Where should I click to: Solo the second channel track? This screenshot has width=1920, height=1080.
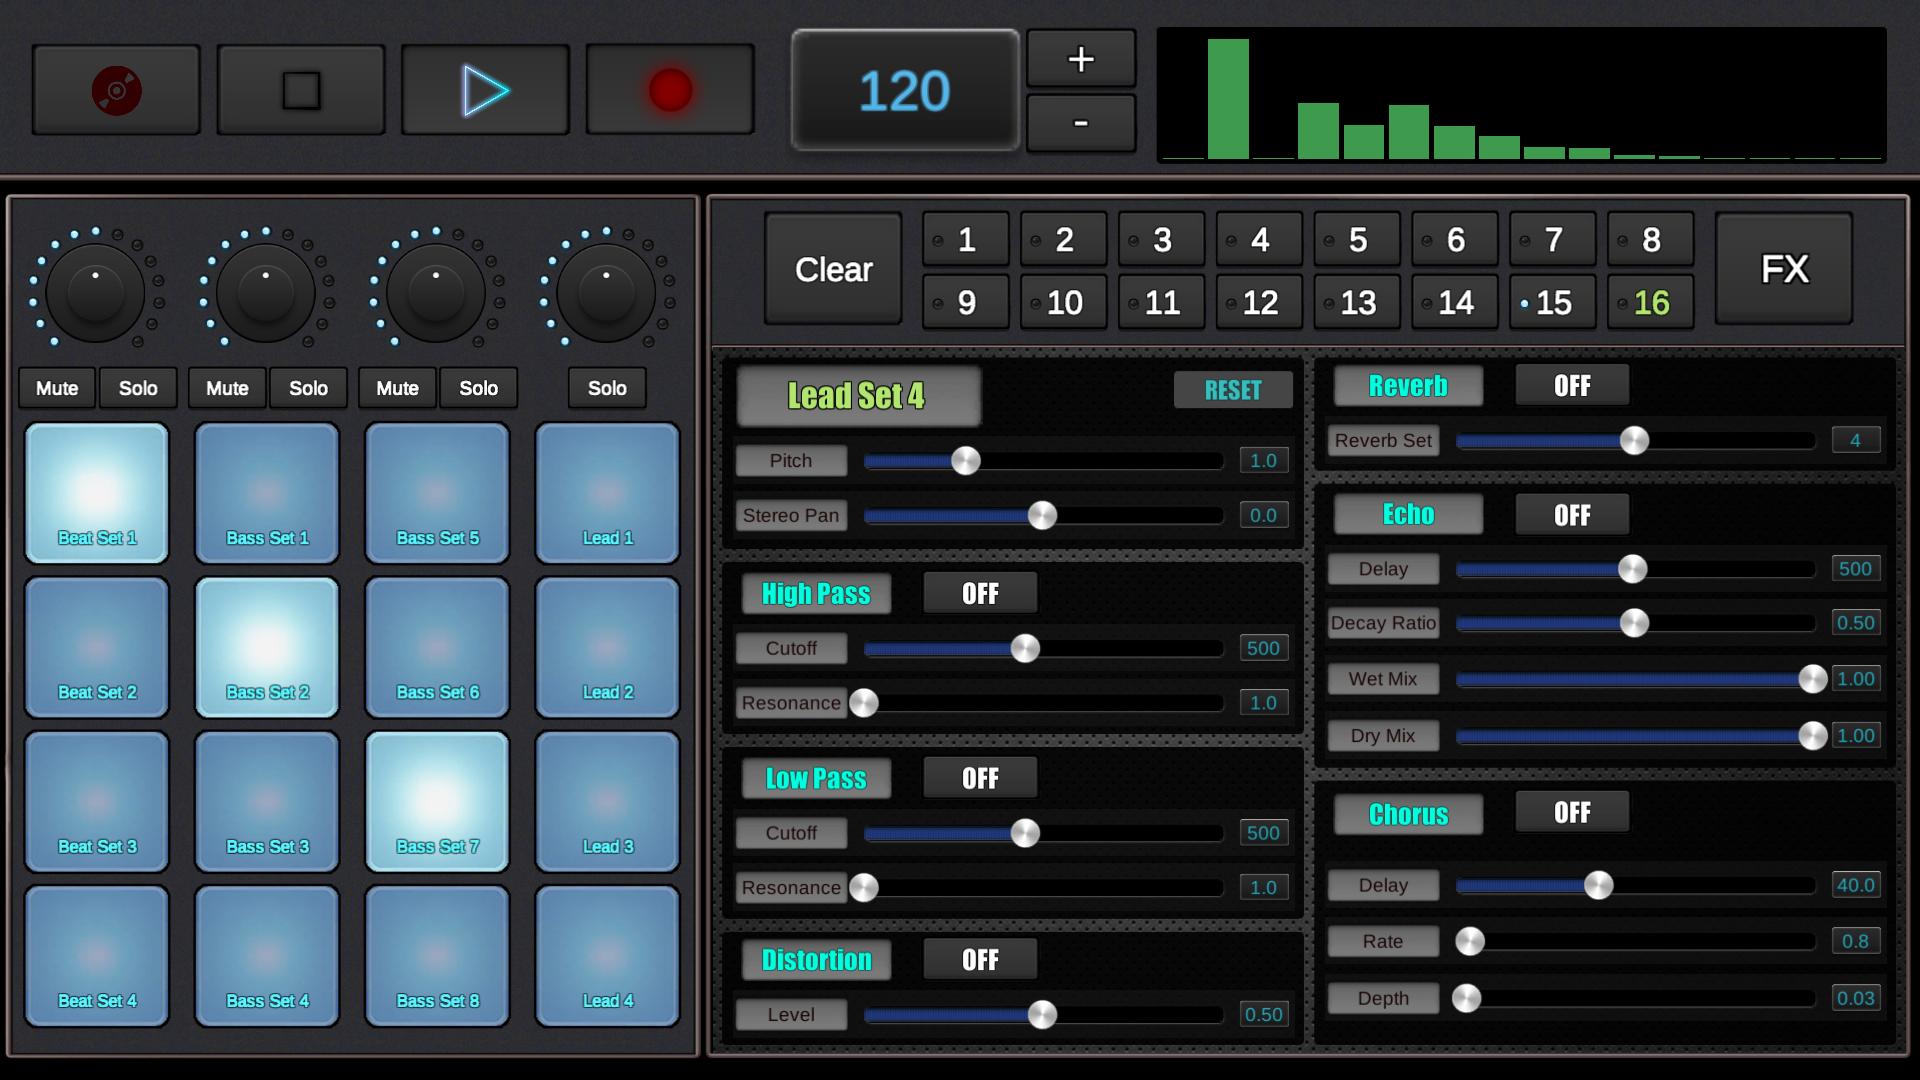click(309, 386)
